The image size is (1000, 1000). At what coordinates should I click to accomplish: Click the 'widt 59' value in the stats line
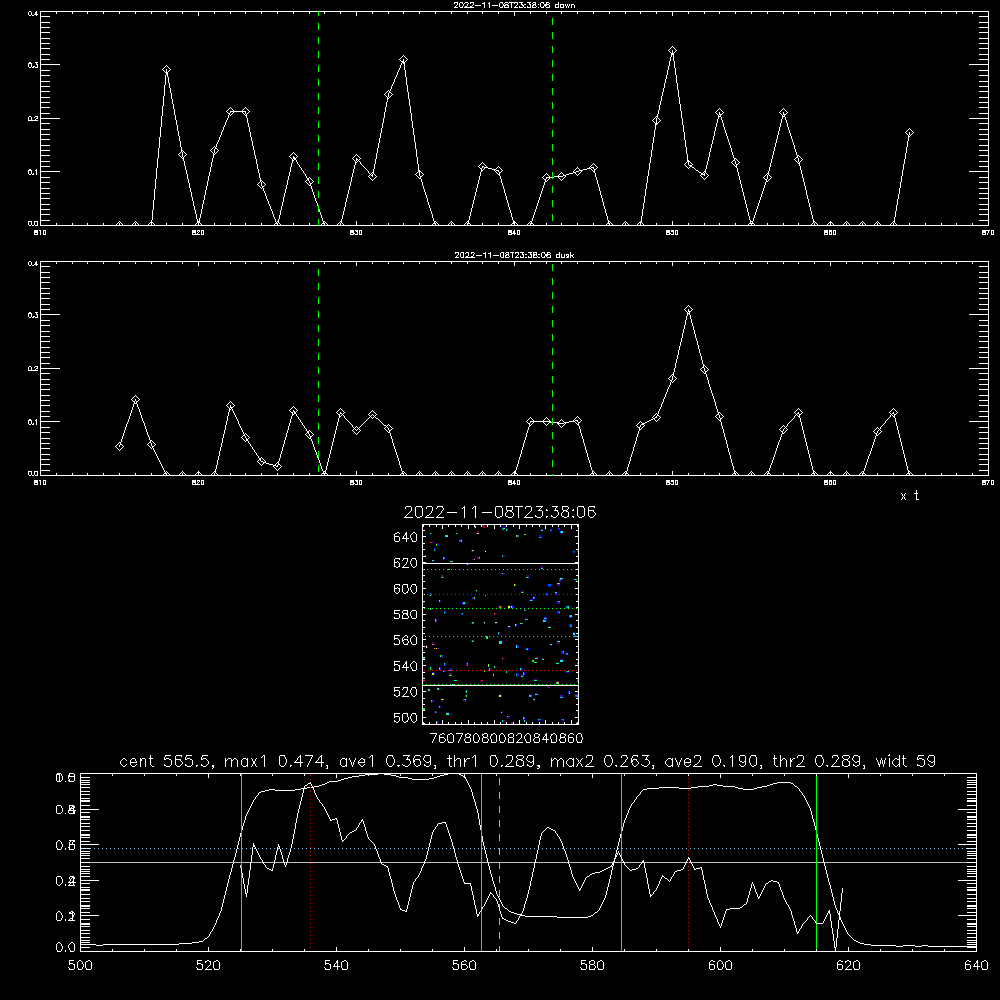tap(906, 761)
